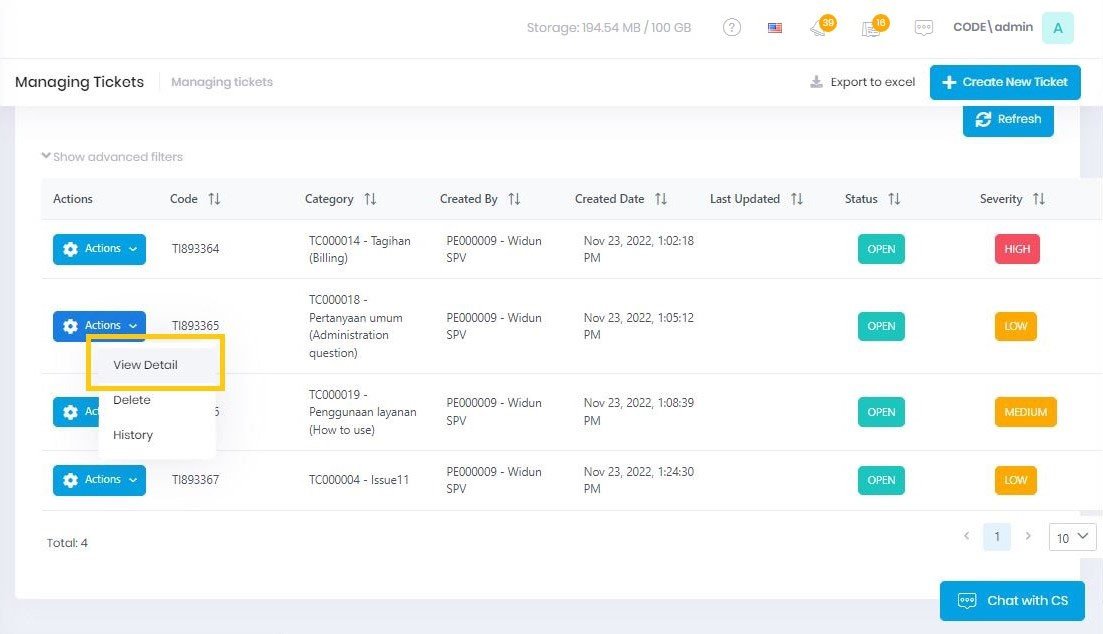Viewport: 1103px width, 634px height.
Task: Sort by Status column arrows icon
Action: tap(894, 199)
